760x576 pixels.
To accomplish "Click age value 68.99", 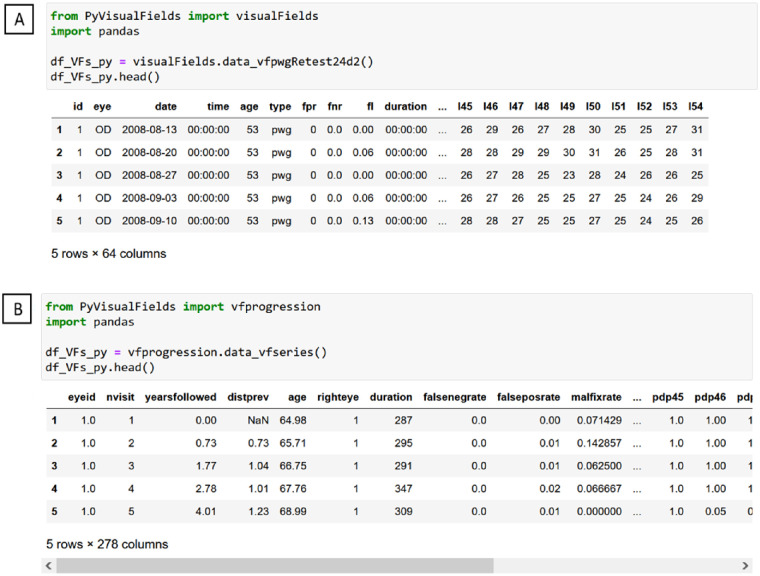I will click(x=293, y=512).
